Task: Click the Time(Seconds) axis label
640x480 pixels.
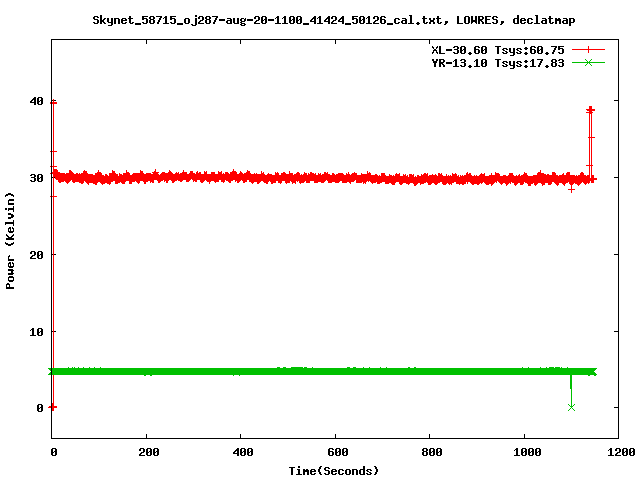Action: pos(334,471)
